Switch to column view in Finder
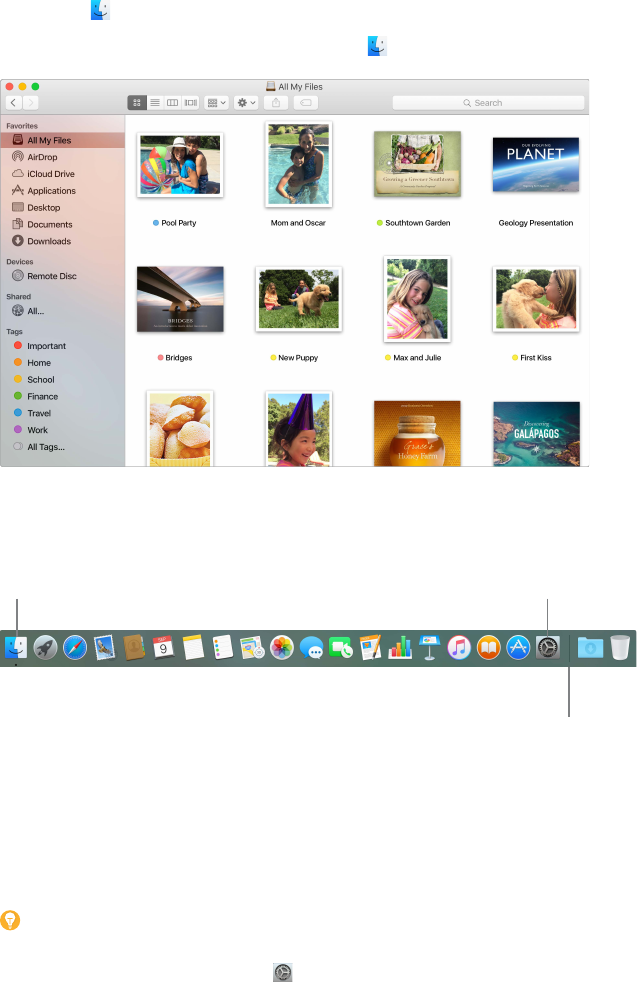Image resolution: width=637 pixels, height=982 pixels. tap(172, 102)
